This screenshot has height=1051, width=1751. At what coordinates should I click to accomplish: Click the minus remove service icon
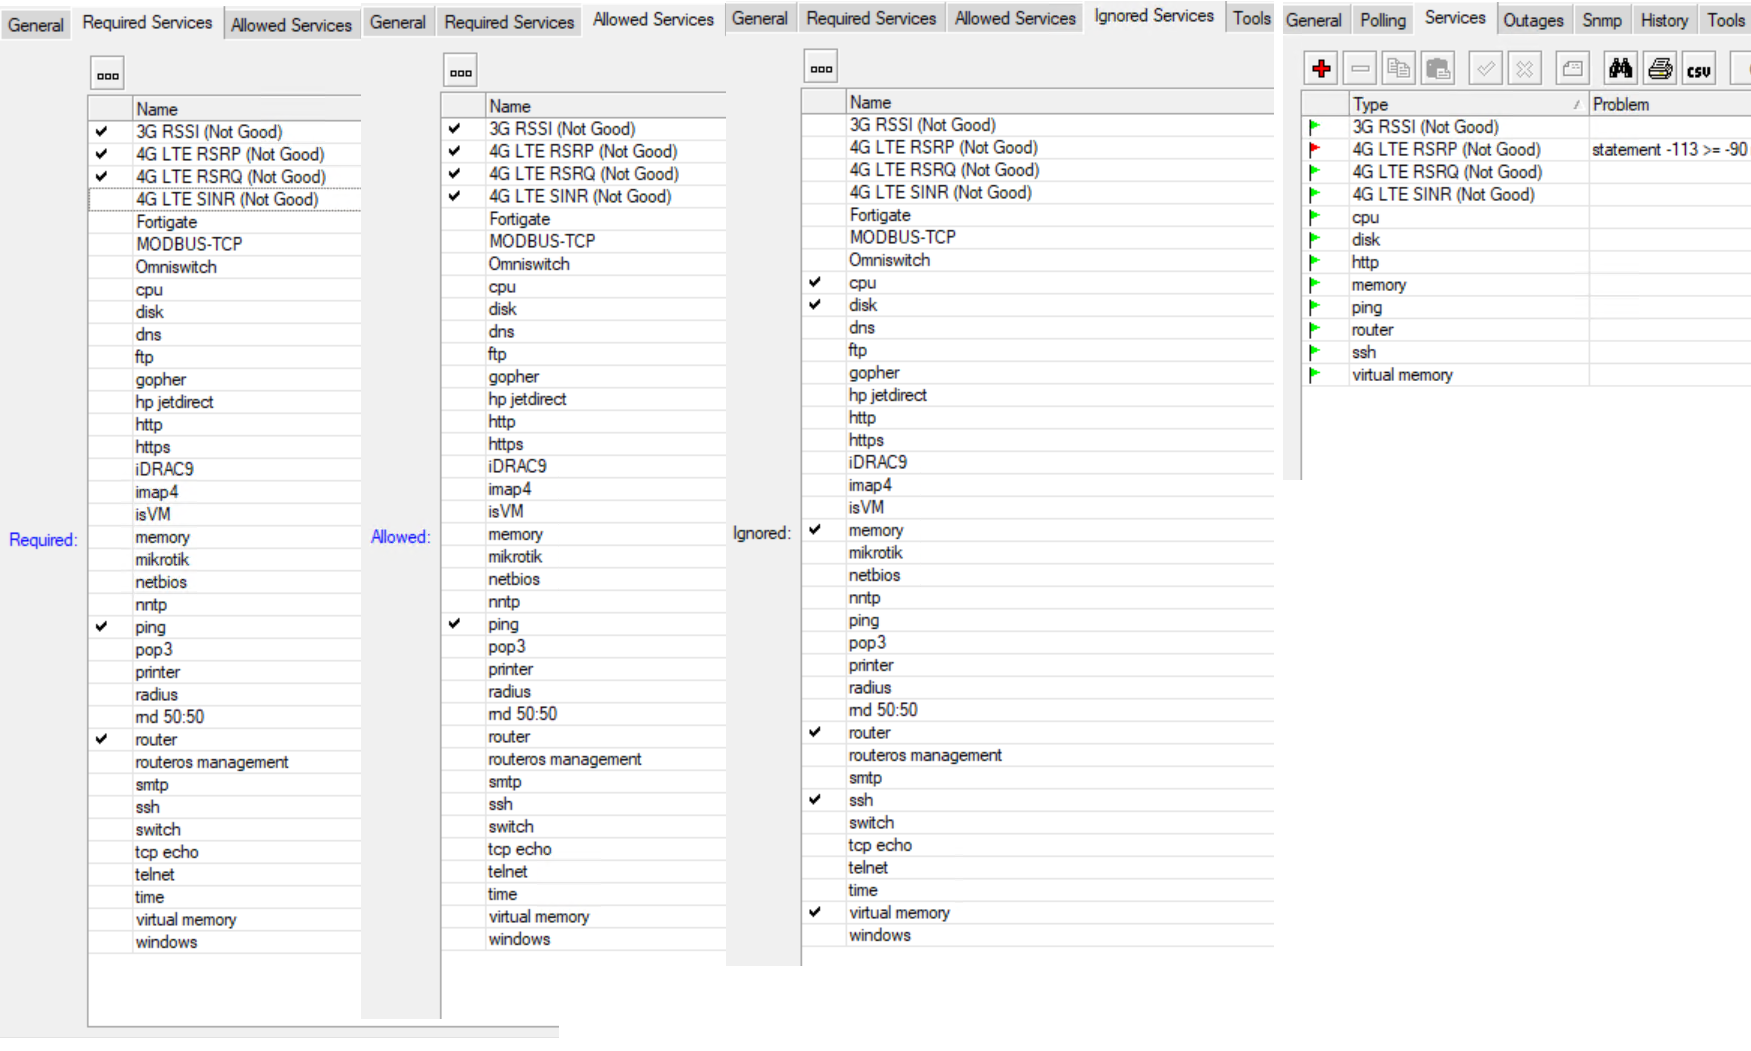(x=1360, y=68)
